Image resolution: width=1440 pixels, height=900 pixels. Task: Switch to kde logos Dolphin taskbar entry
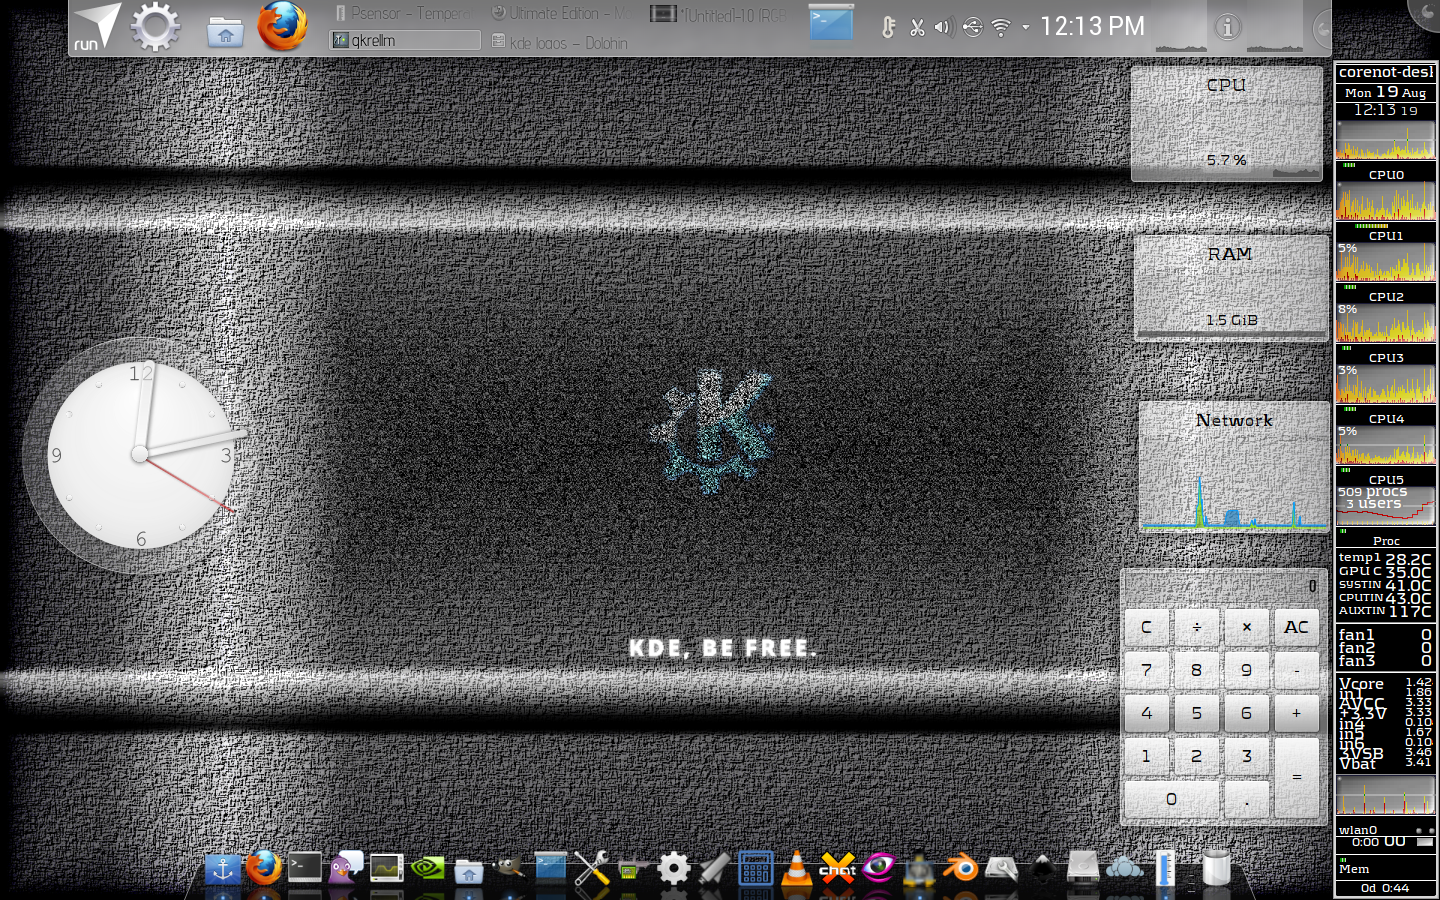[560, 42]
